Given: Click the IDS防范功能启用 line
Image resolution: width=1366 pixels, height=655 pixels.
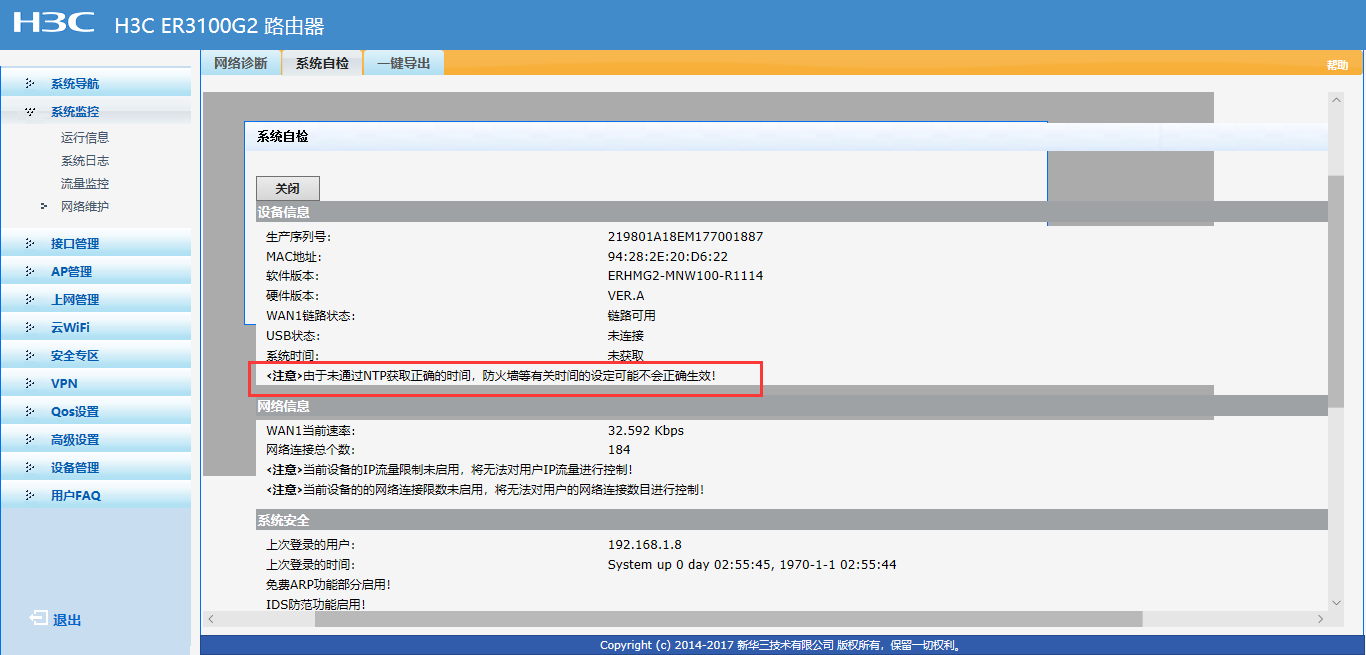Looking at the screenshot, I should point(316,605).
